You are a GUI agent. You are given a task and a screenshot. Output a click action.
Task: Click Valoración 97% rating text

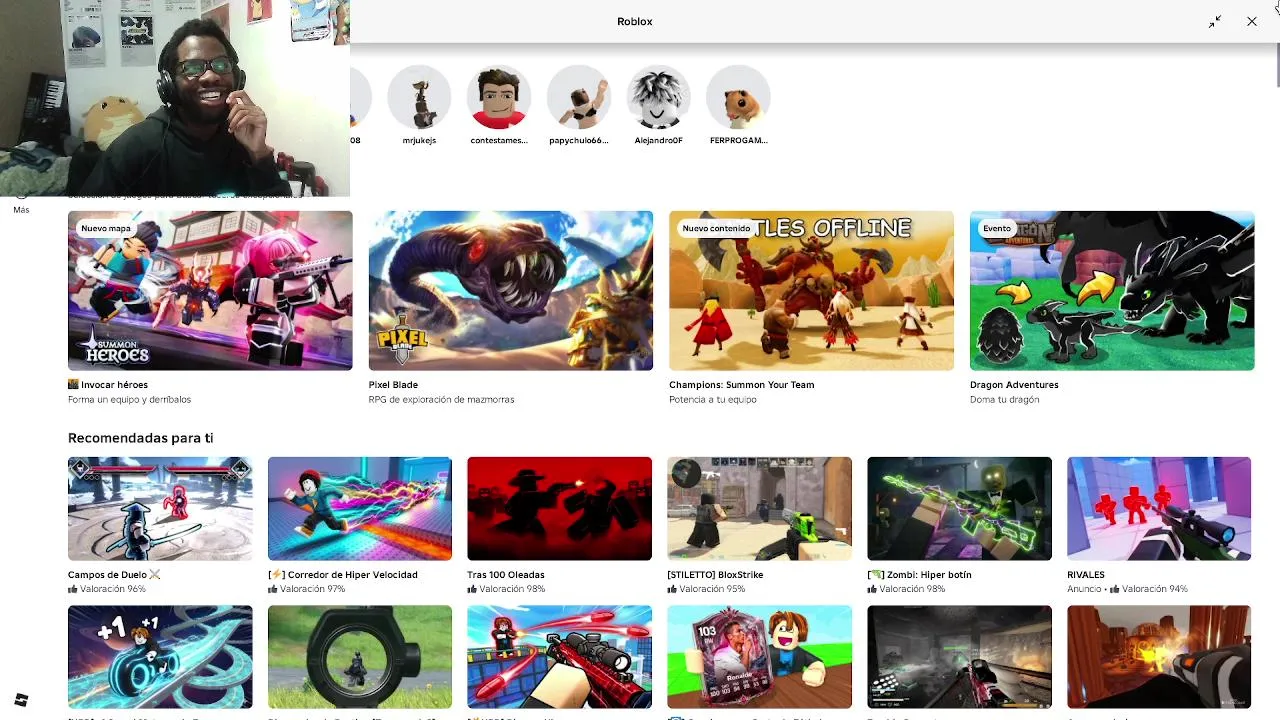coord(307,589)
